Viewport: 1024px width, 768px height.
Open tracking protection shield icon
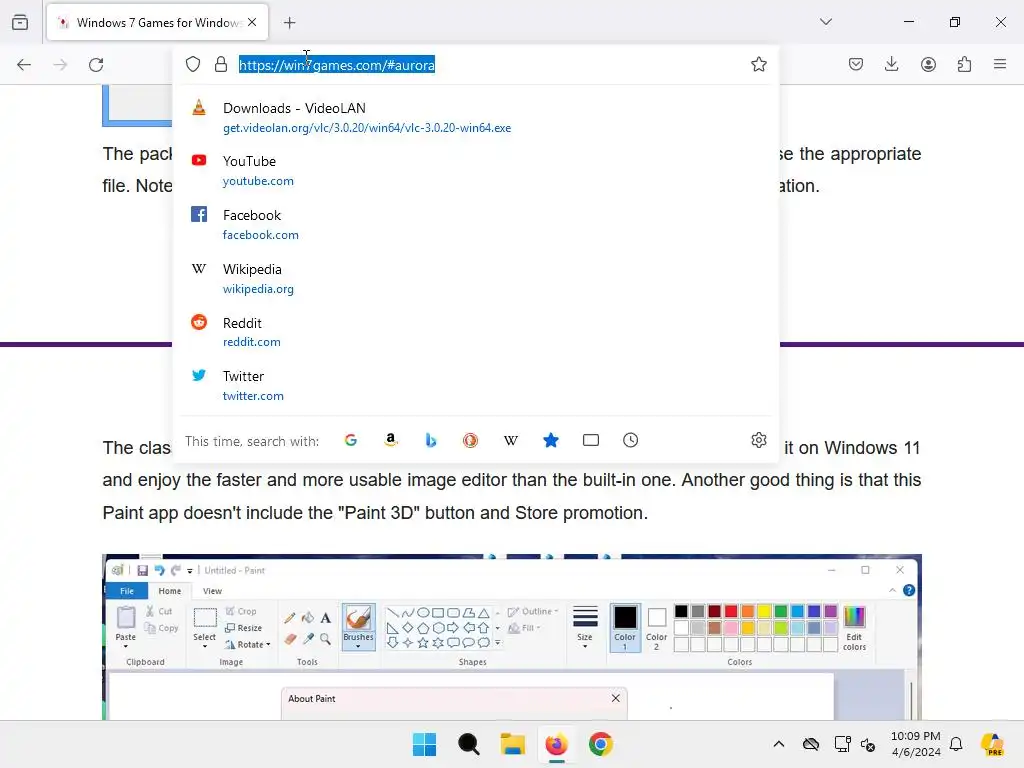click(193, 64)
